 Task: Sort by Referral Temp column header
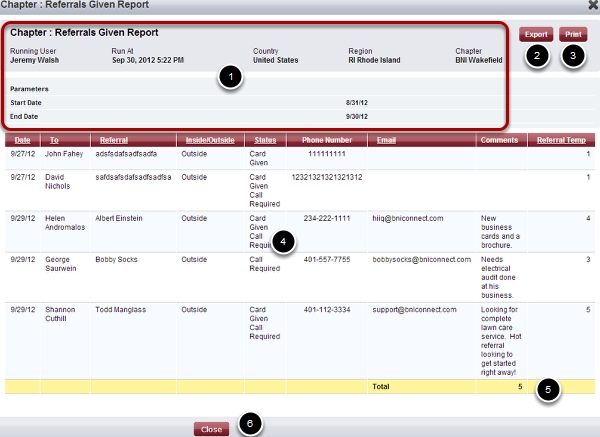point(561,140)
